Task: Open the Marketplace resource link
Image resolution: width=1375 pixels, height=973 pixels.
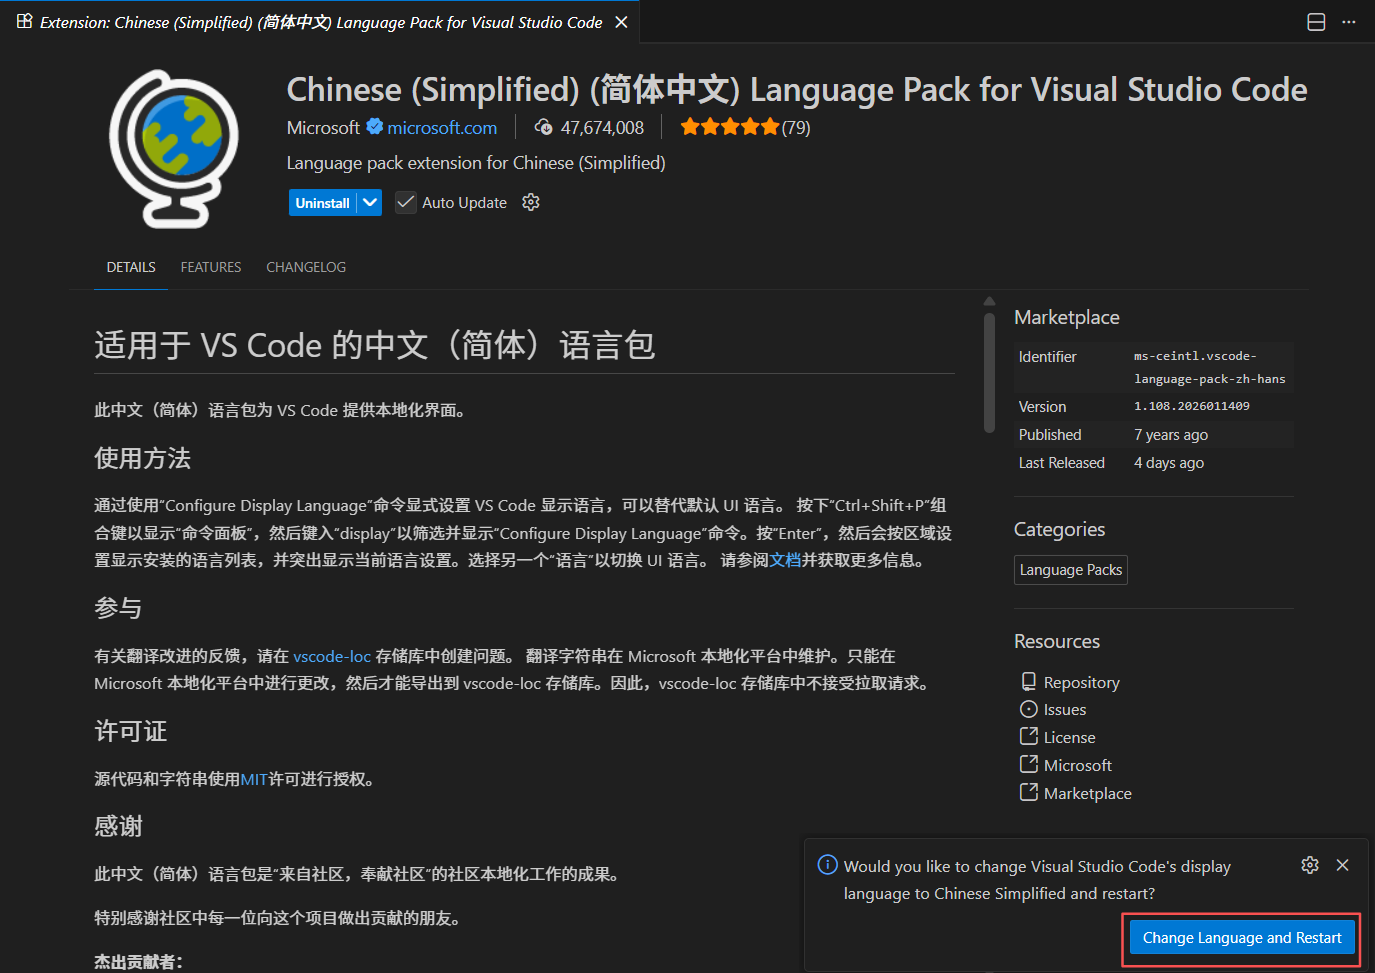Action: coord(1088,794)
